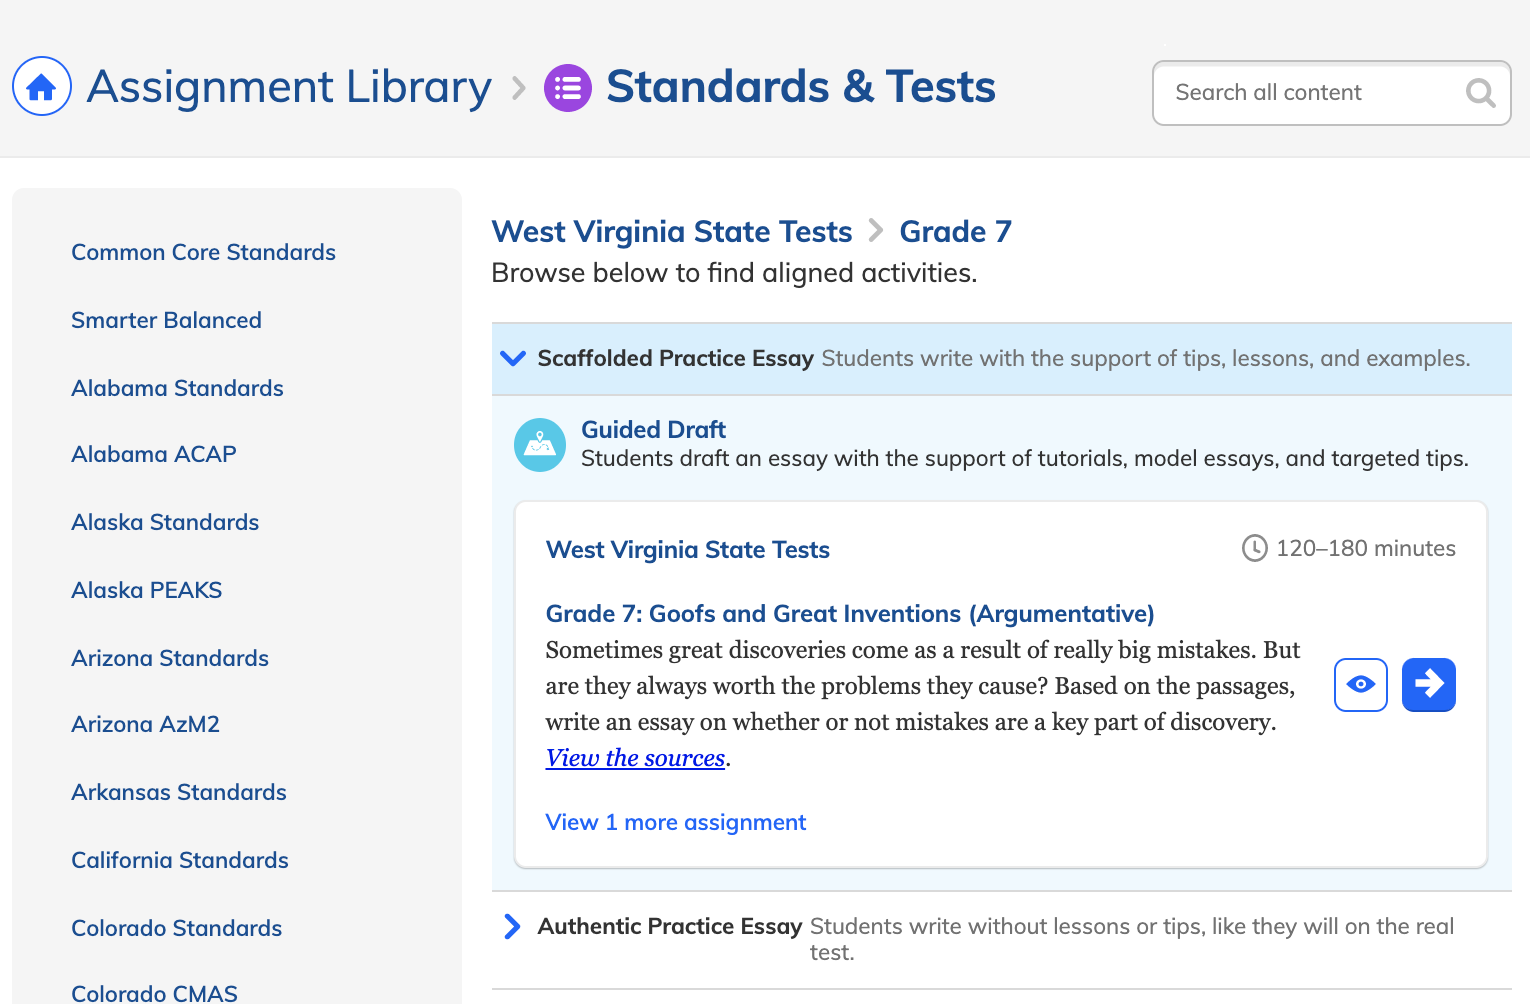
Task: Click the blue arrow assign button
Action: click(1429, 685)
